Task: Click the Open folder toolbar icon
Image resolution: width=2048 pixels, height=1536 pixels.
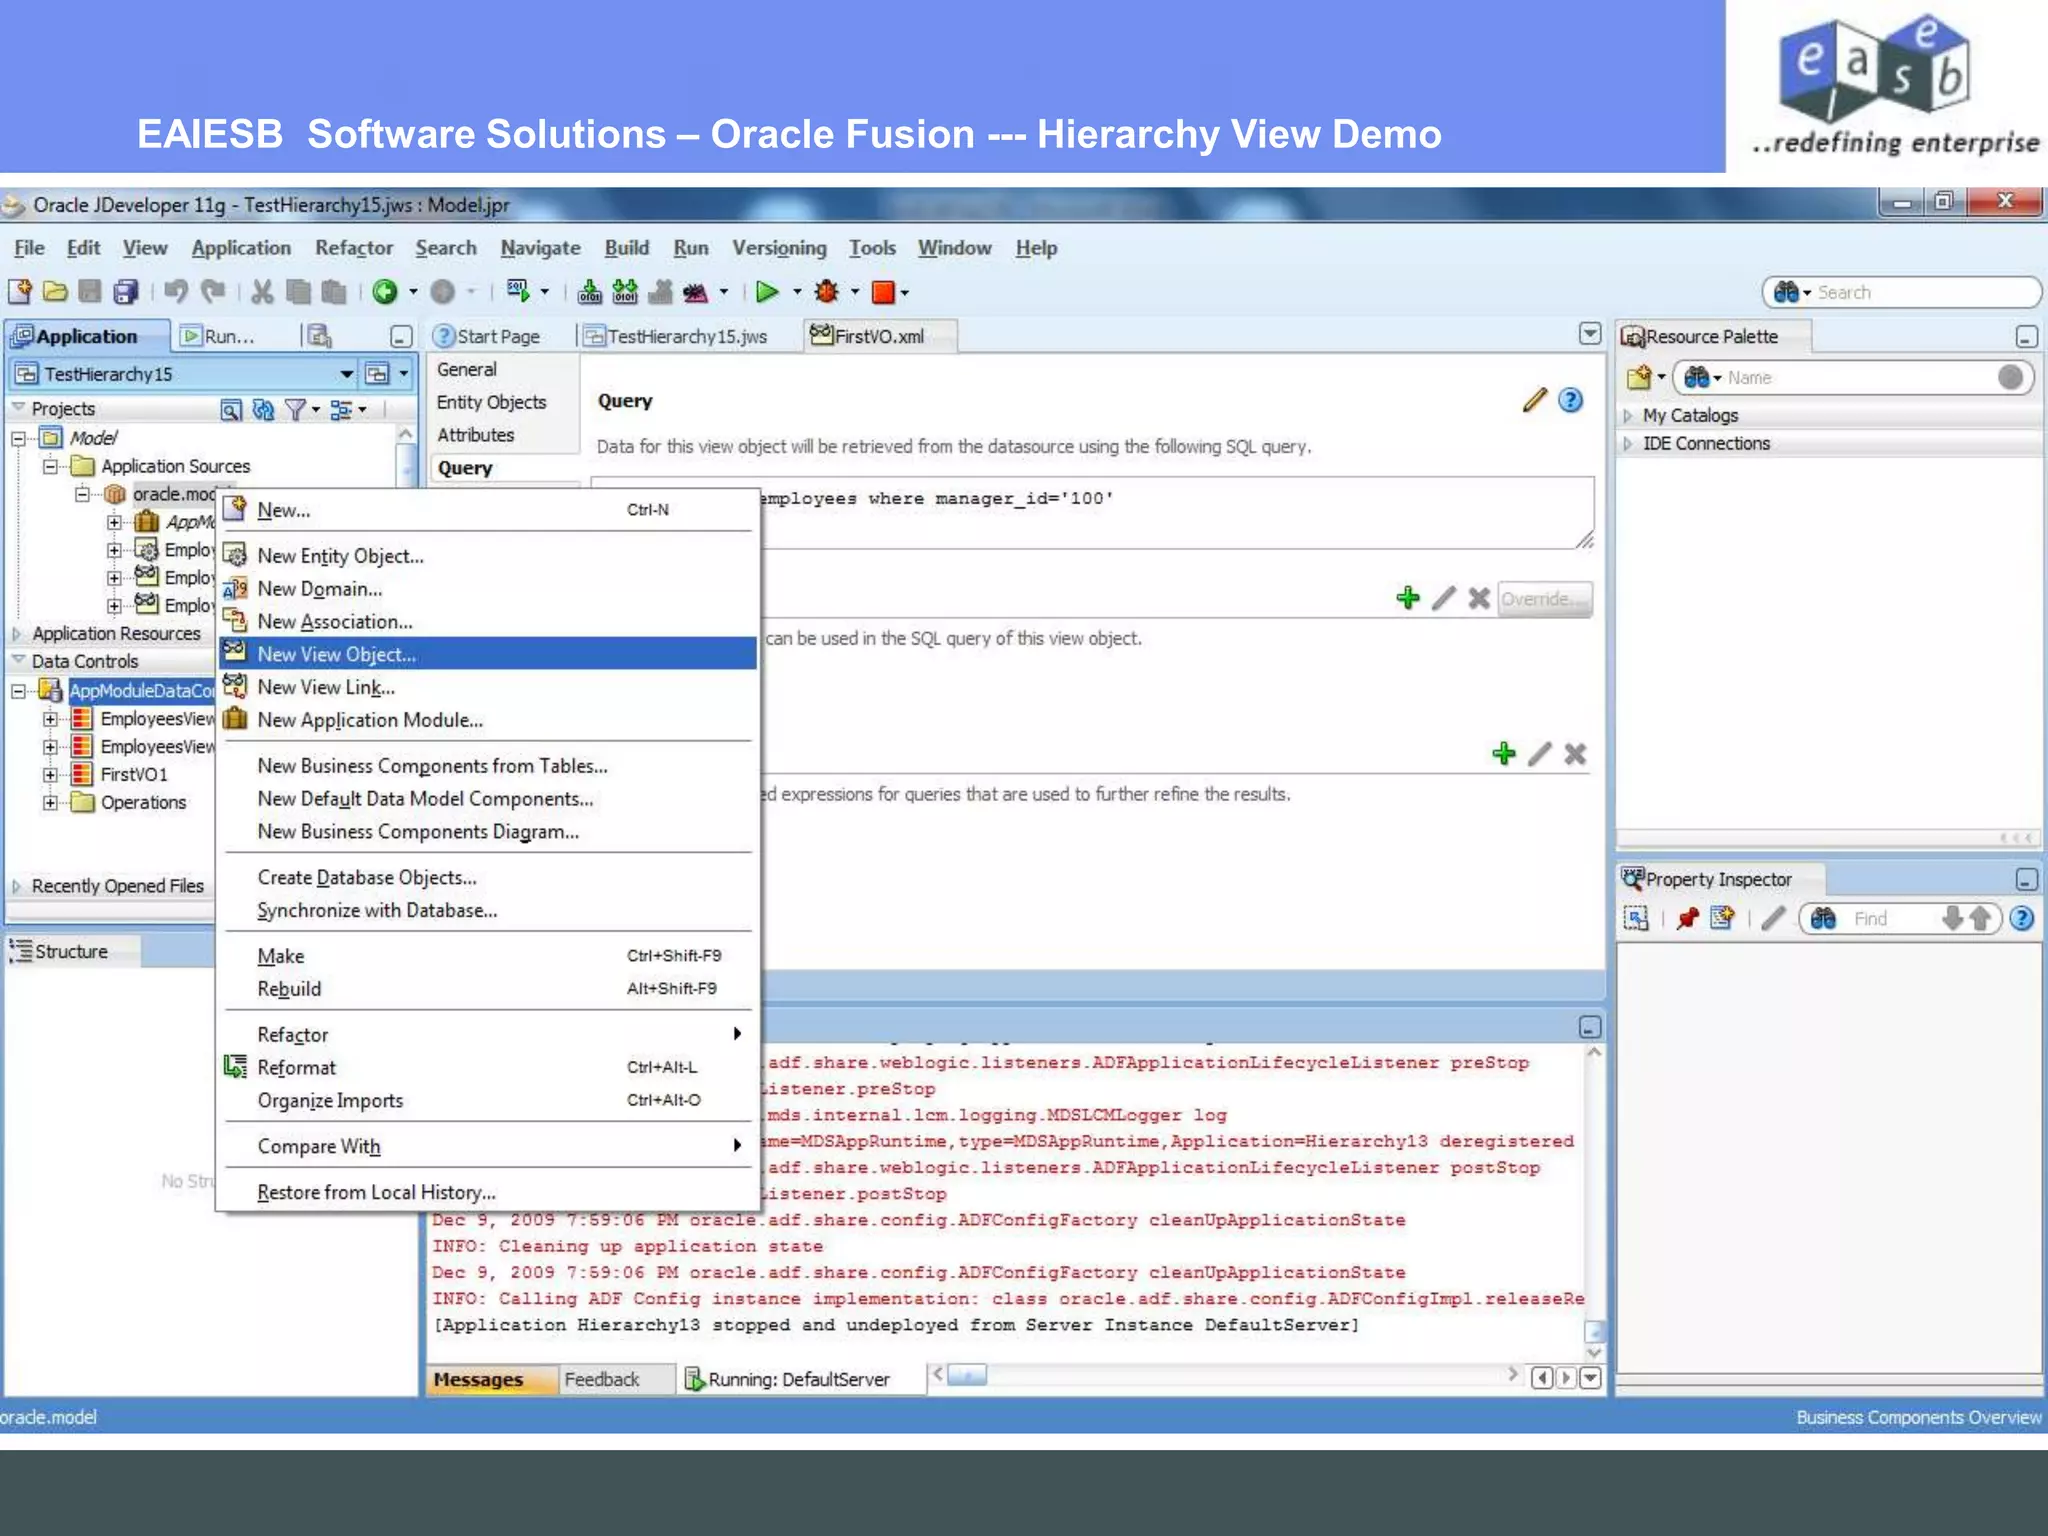Action: click(x=55, y=292)
